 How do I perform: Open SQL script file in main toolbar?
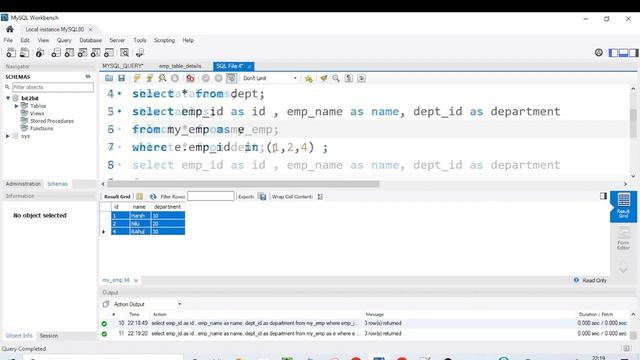(24, 53)
